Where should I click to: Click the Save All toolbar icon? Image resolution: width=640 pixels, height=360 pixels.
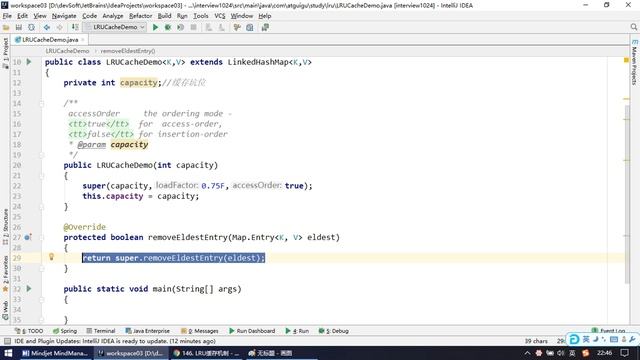(x=19, y=27)
